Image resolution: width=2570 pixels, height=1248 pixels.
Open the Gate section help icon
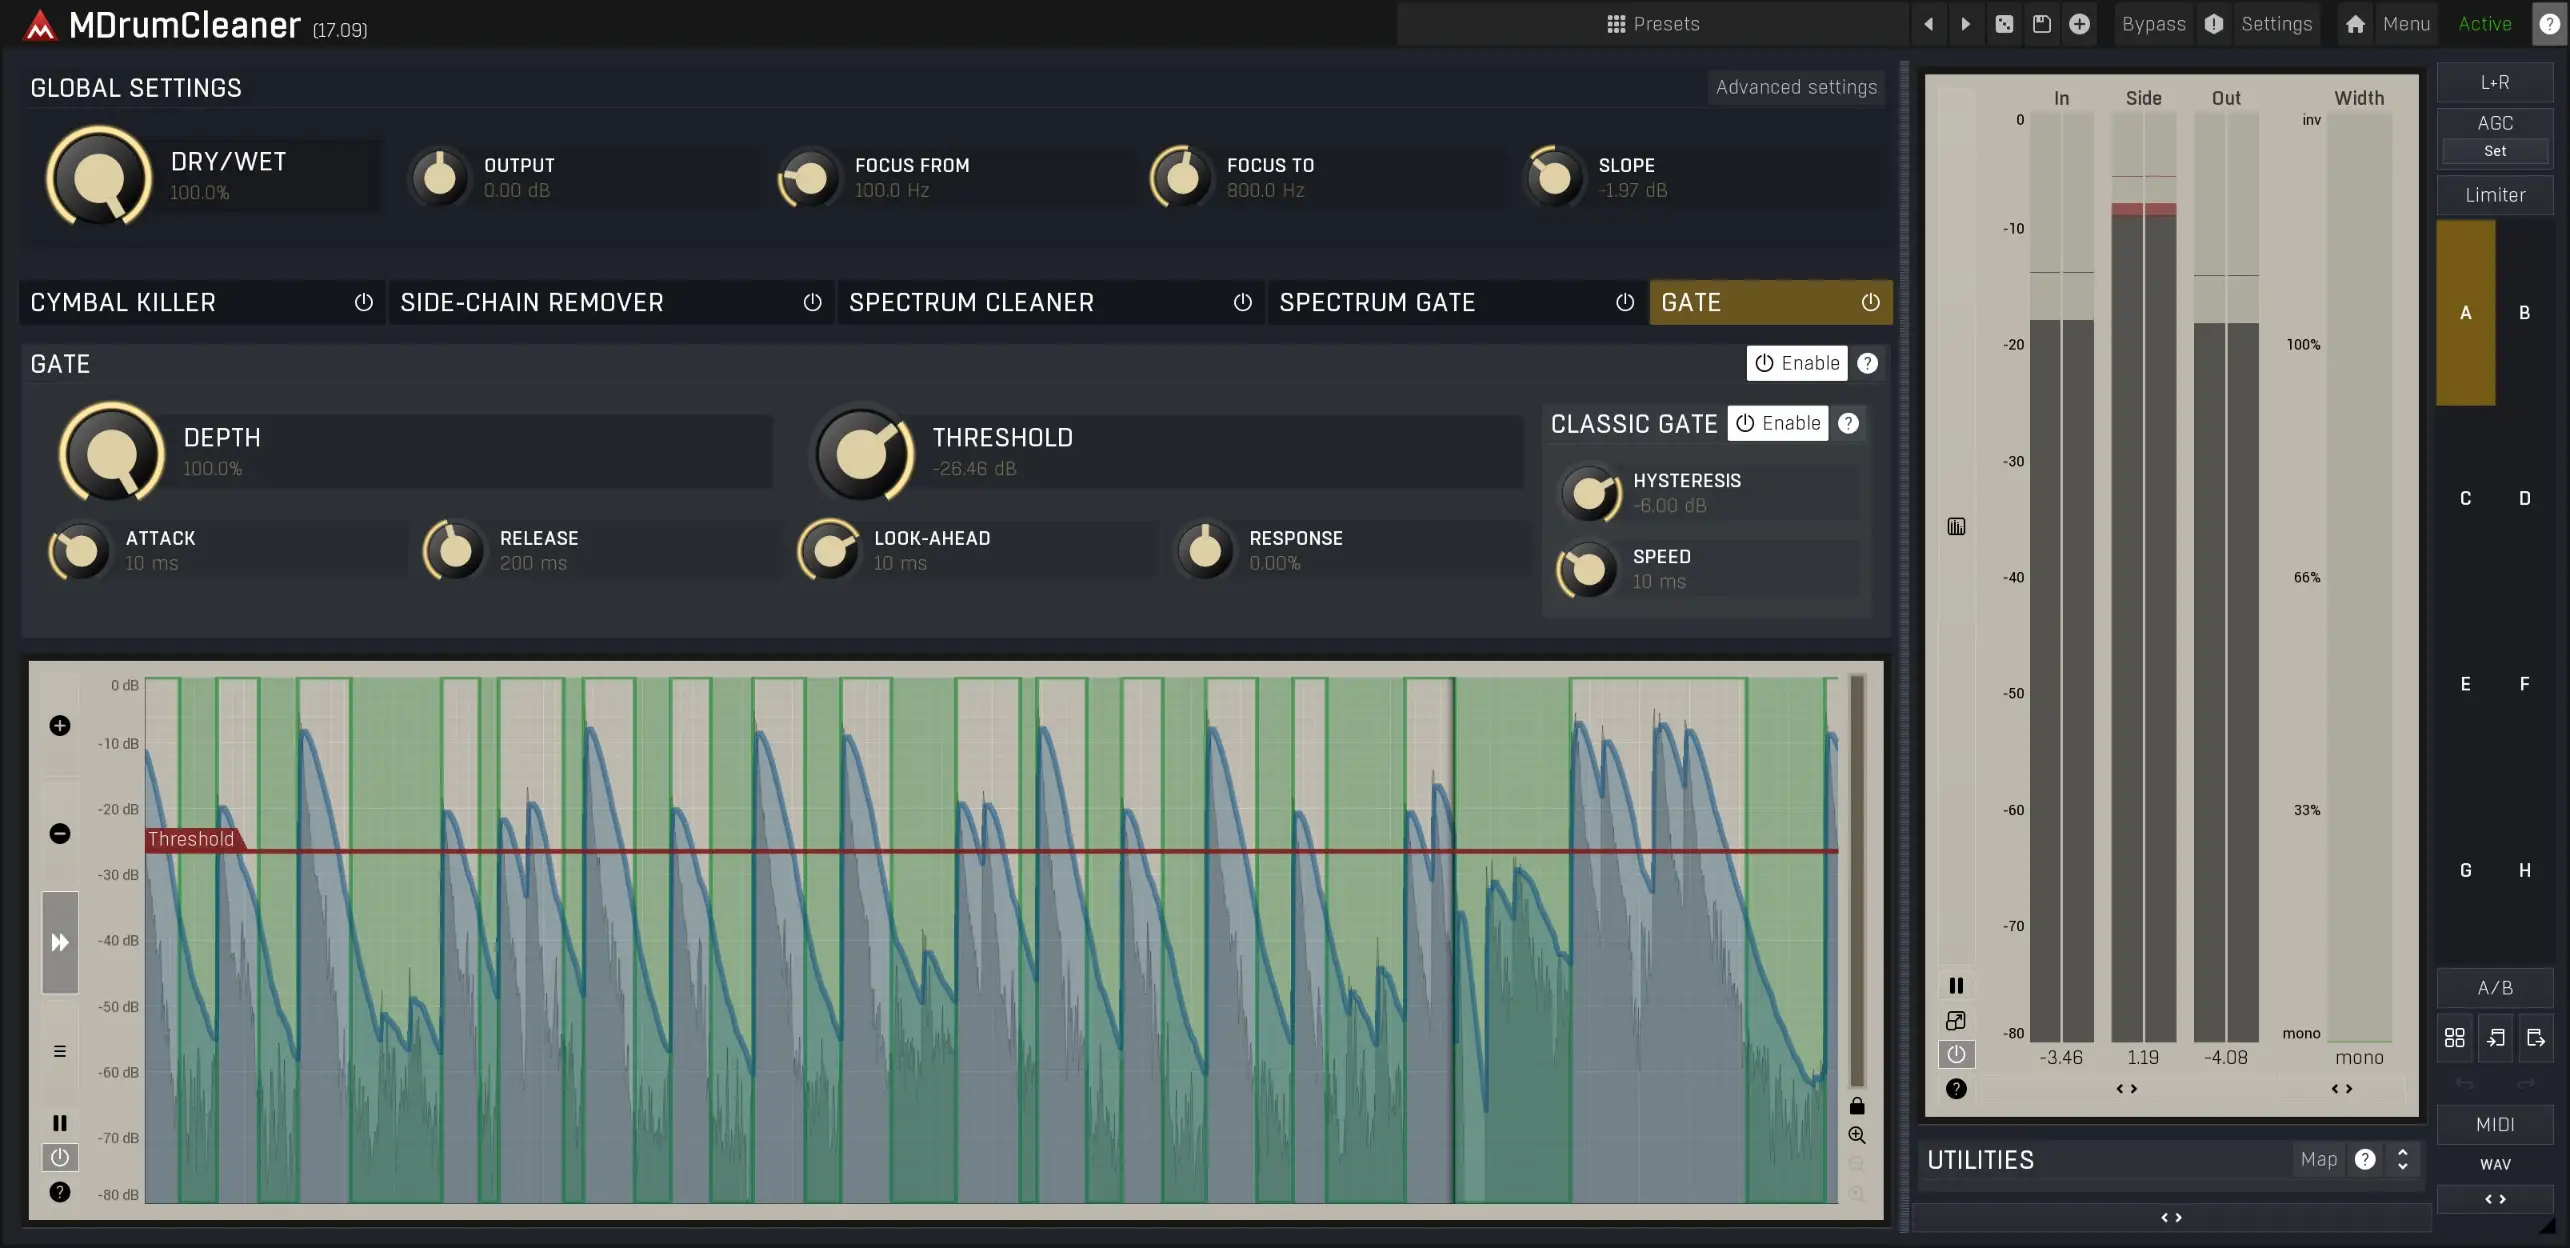point(1867,363)
